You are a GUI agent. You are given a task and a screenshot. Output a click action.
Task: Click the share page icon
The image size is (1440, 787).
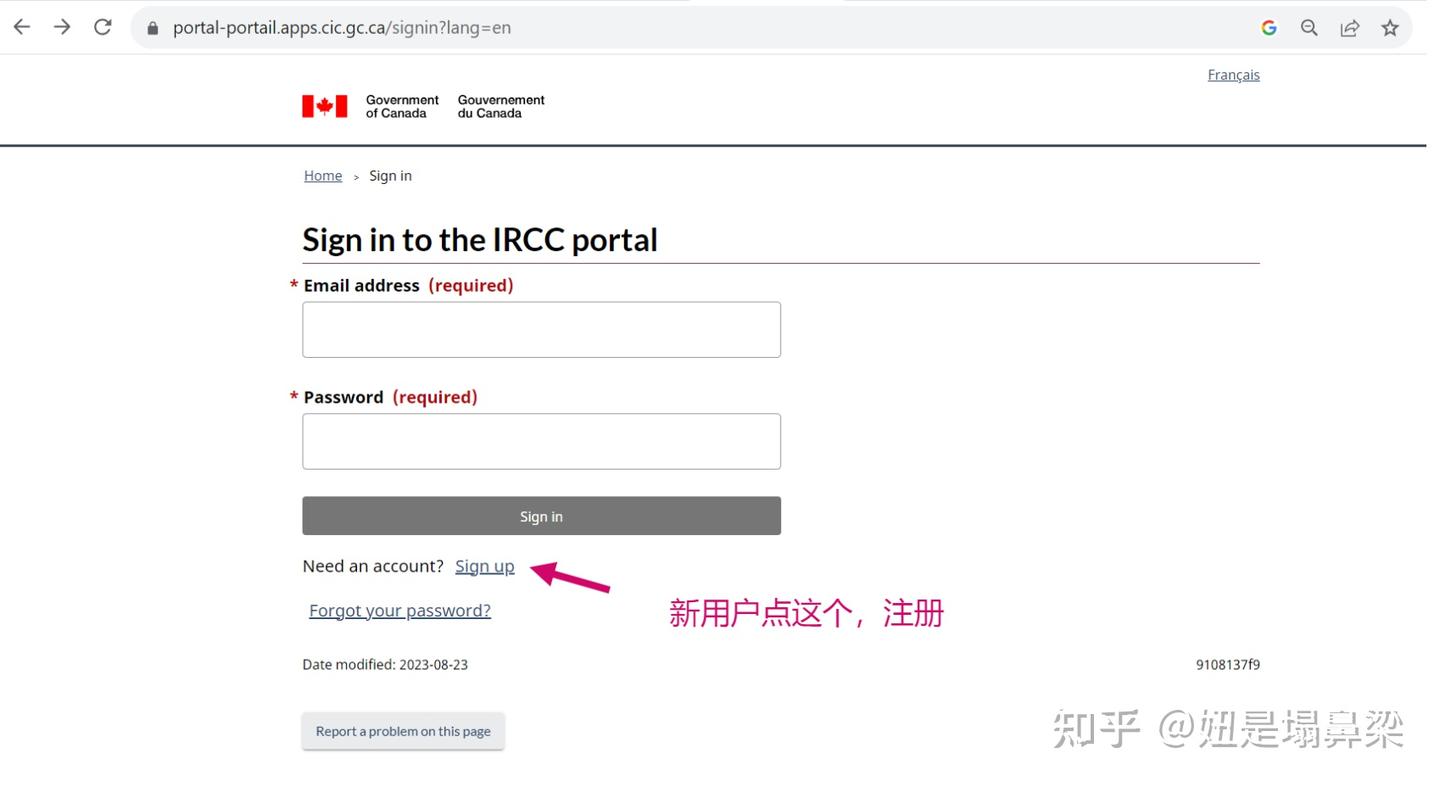click(1349, 27)
